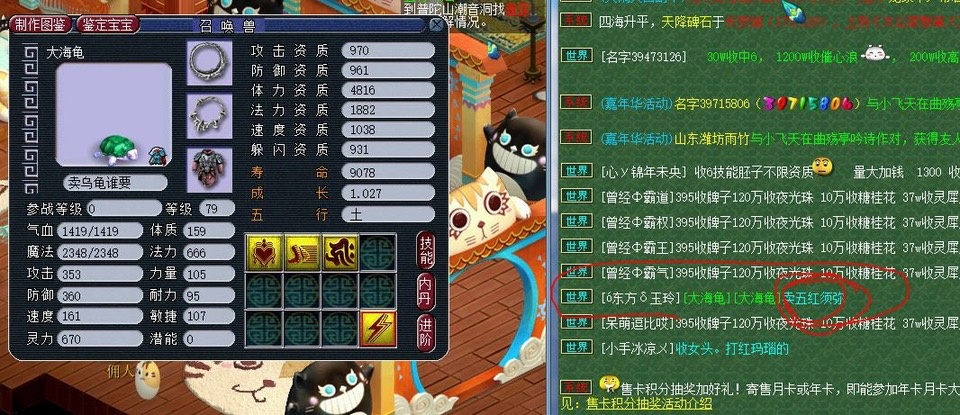Click the empty skill slot beside third skill
This screenshot has width=960, height=415.
378,252
